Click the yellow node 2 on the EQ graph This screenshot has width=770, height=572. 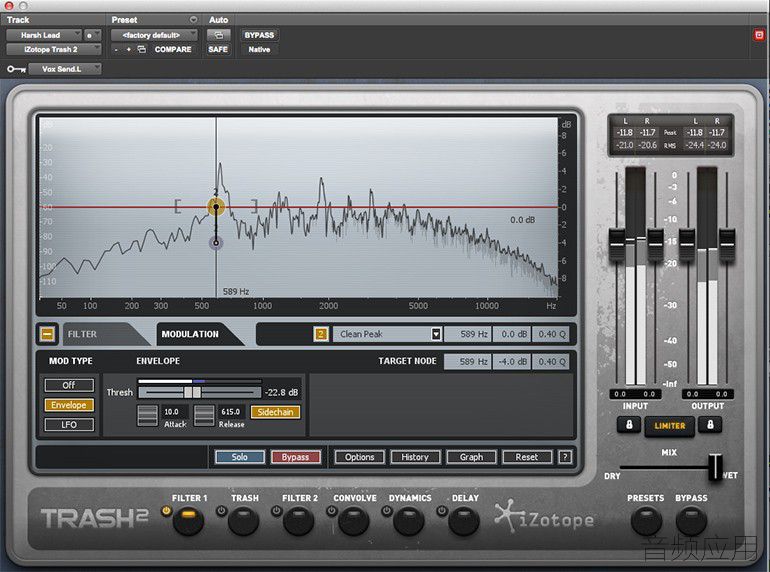point(216,207)
